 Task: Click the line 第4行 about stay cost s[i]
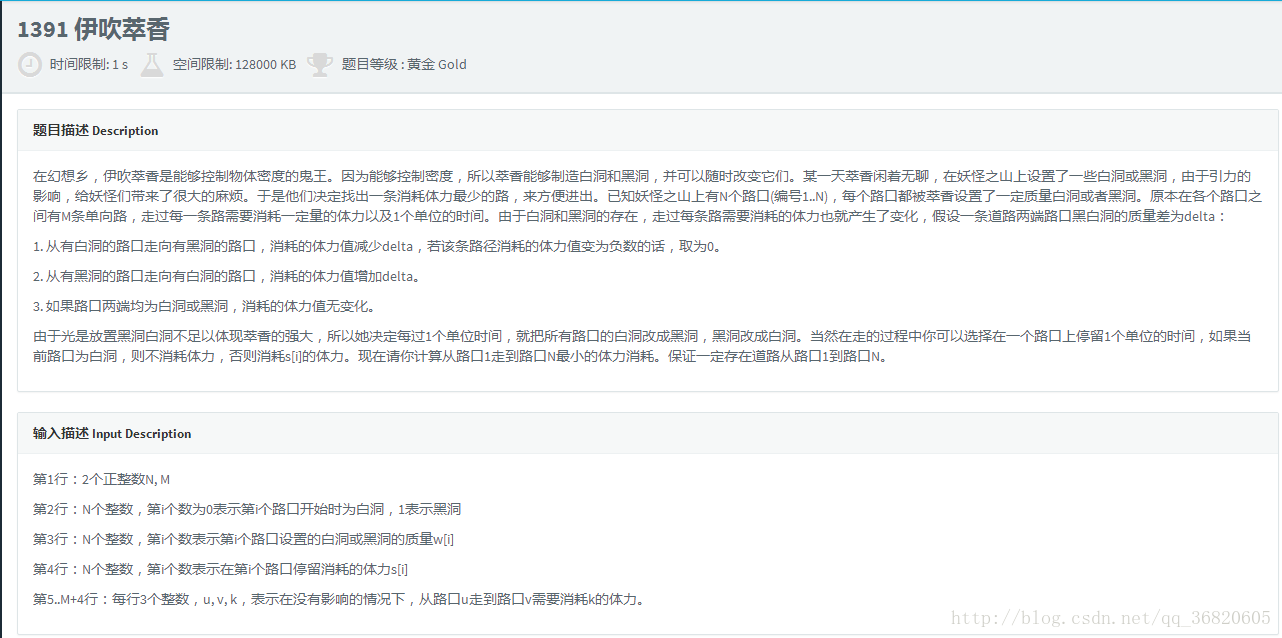(220, 570)
